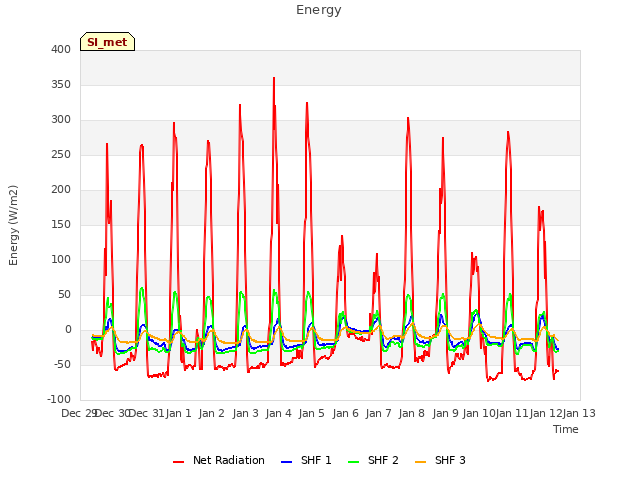Click the 100 y-axis tick label

tap(61, 260)
